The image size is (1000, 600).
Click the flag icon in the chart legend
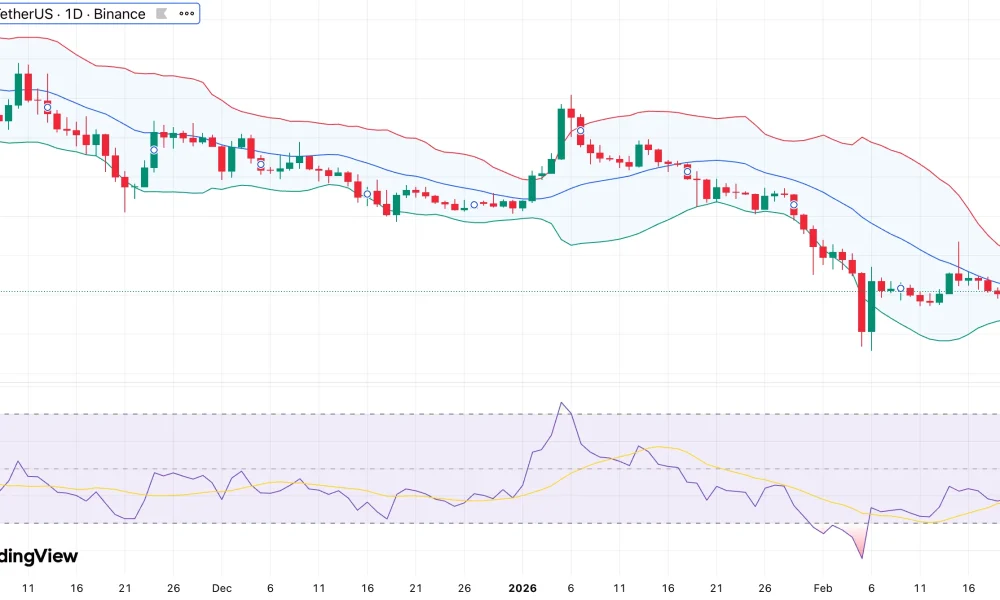pyautogui.click(x=164, y=14)
